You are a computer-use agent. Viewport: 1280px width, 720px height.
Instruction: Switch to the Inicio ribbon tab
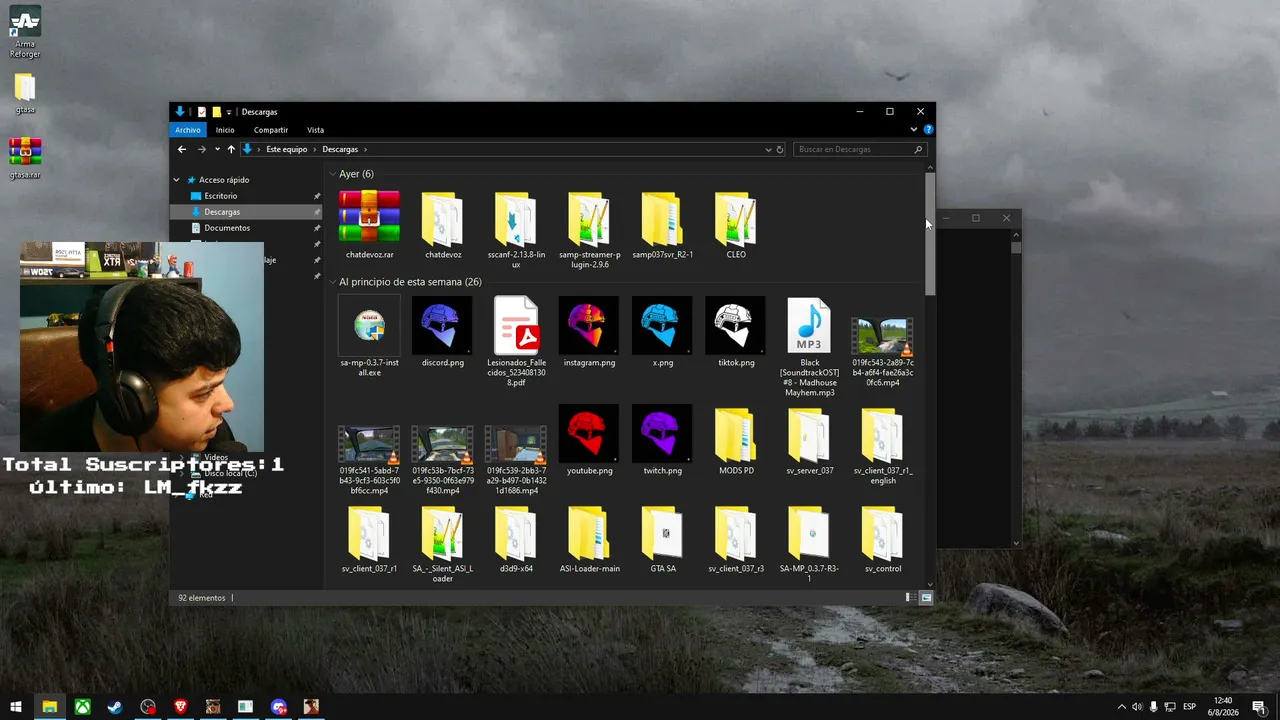pyautogui.click(x=225, y=130)
